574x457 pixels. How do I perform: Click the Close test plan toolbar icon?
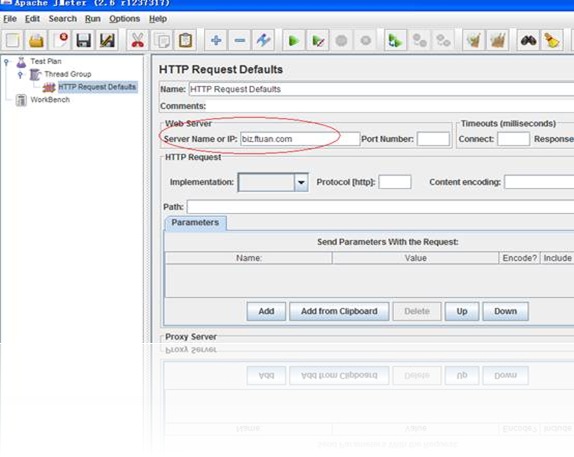coord(60,40)
